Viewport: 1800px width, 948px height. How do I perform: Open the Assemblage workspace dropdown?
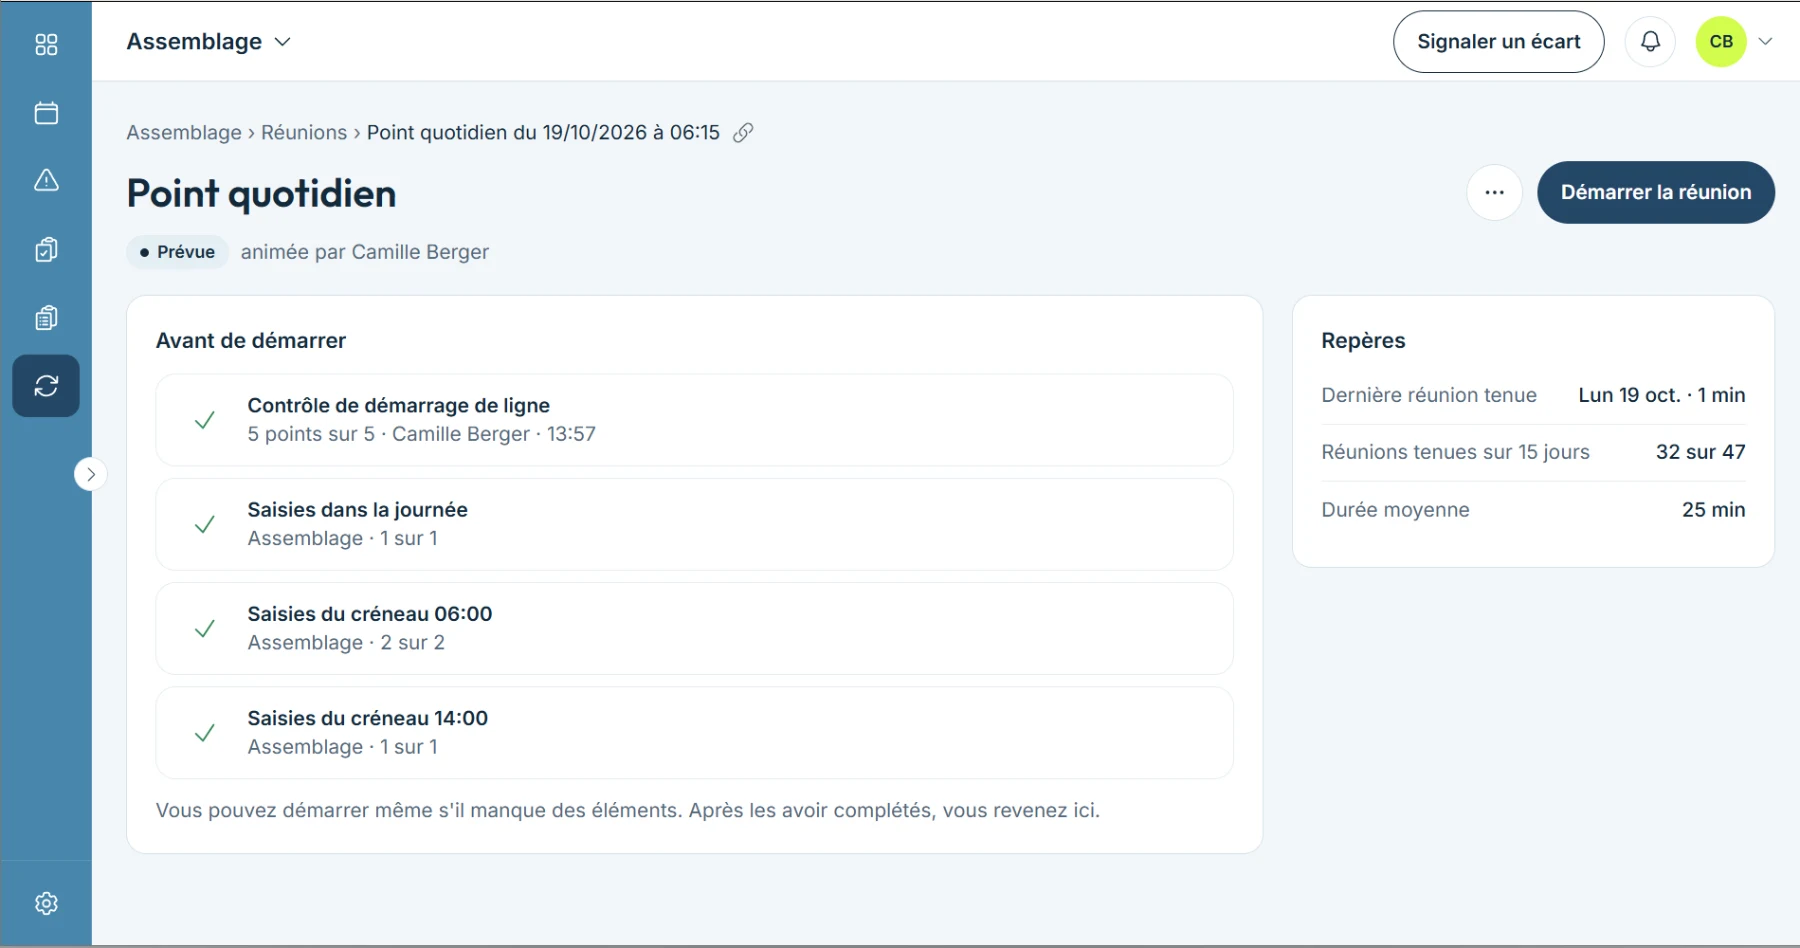(209, 42)
